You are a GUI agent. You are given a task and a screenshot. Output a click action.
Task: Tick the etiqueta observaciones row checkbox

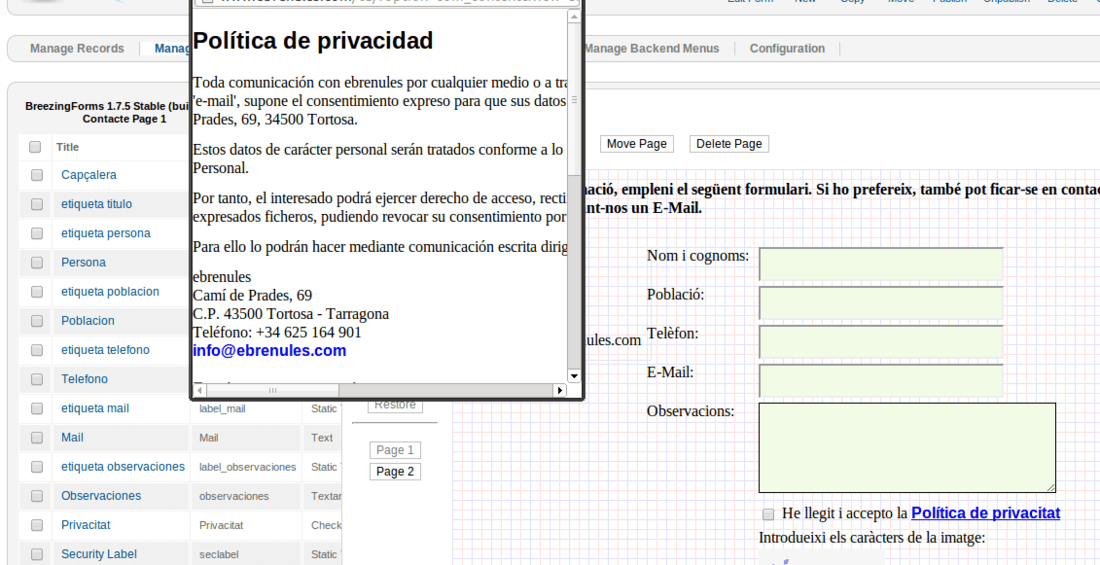pyautogui.click(x=36, y=466)
